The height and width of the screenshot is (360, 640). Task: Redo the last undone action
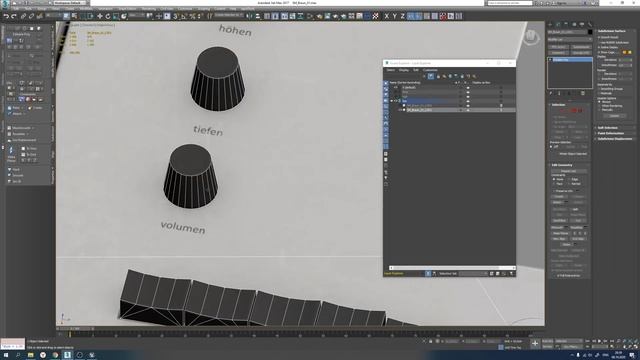(x=13, y=16)
